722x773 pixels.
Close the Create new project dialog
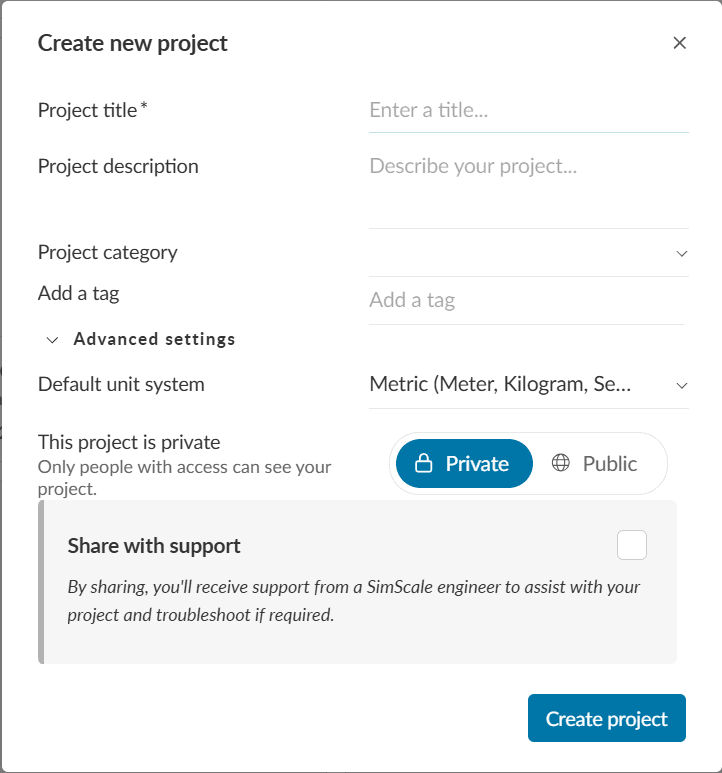coord(680,43)
